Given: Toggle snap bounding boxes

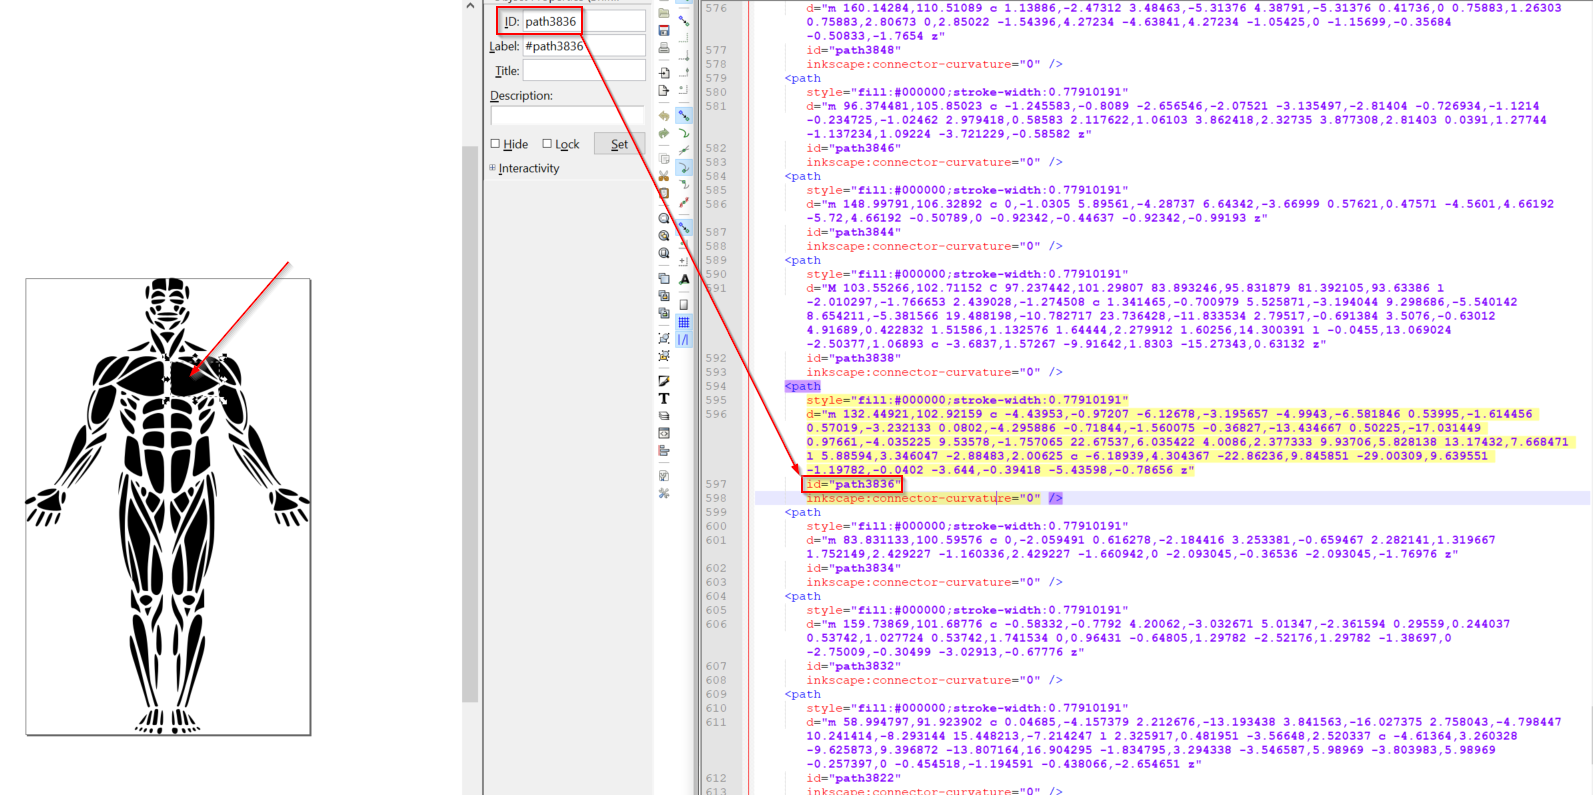Looking at the screenshot, I should pyautogui.click(x=684, y=21).
